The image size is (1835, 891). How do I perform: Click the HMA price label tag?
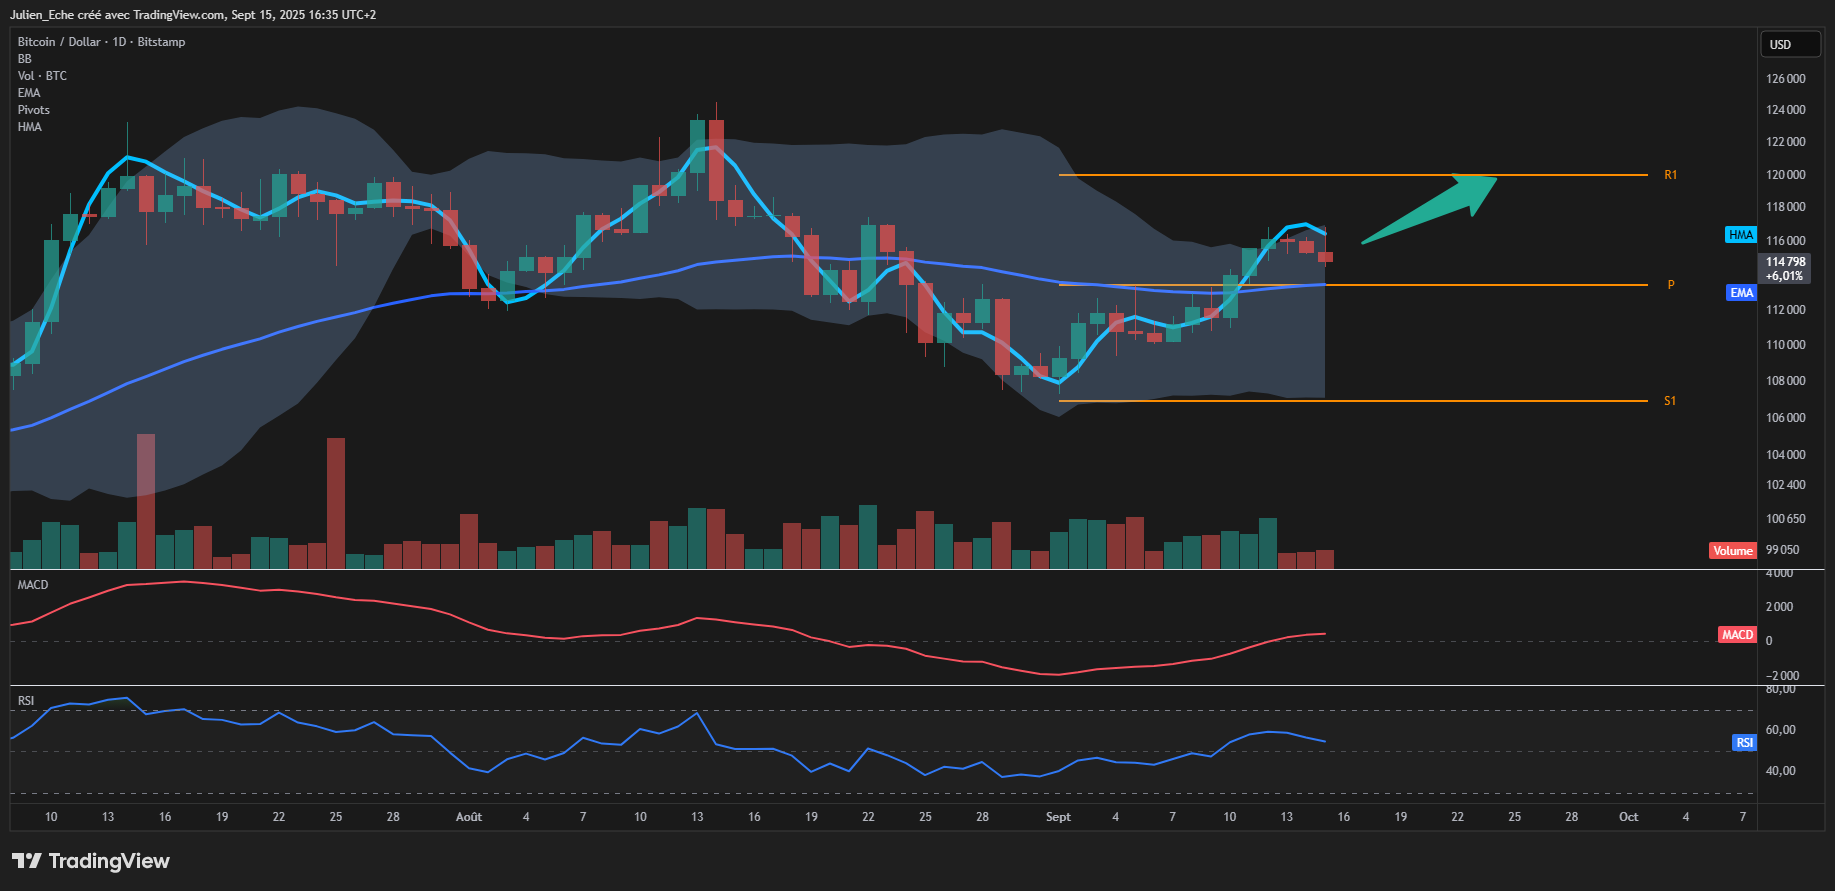[x=1741, y=235]
